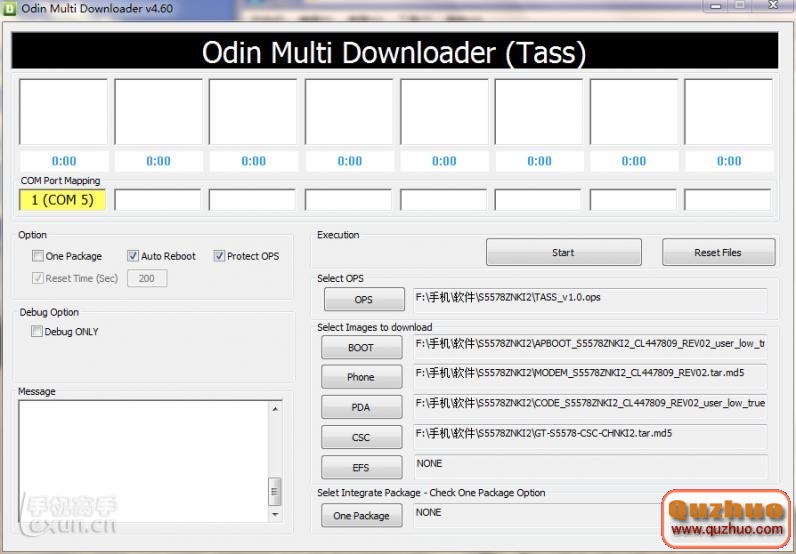Image resolution: width=796 pixels, height=554 pixels.
Task: Click the Reset Time value field showing 200
Action: [147, 278]
